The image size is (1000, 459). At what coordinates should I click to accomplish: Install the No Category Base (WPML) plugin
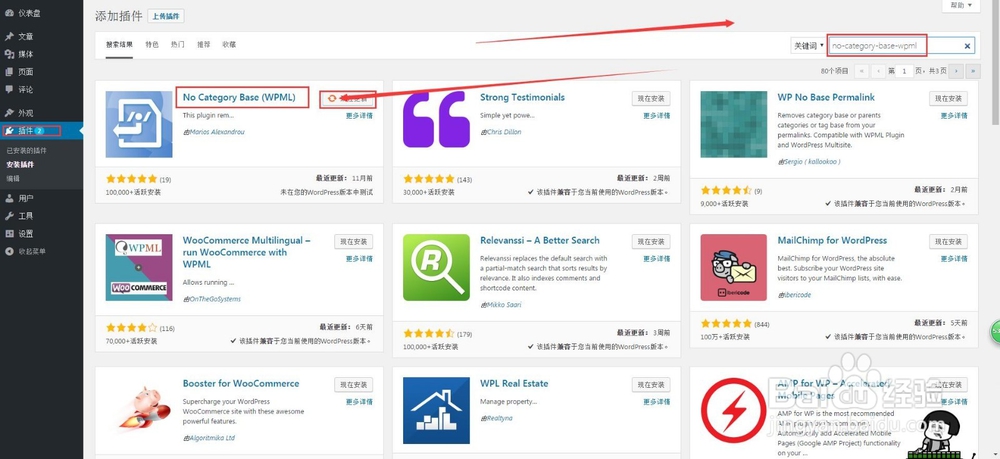click(x=347, y=99)
